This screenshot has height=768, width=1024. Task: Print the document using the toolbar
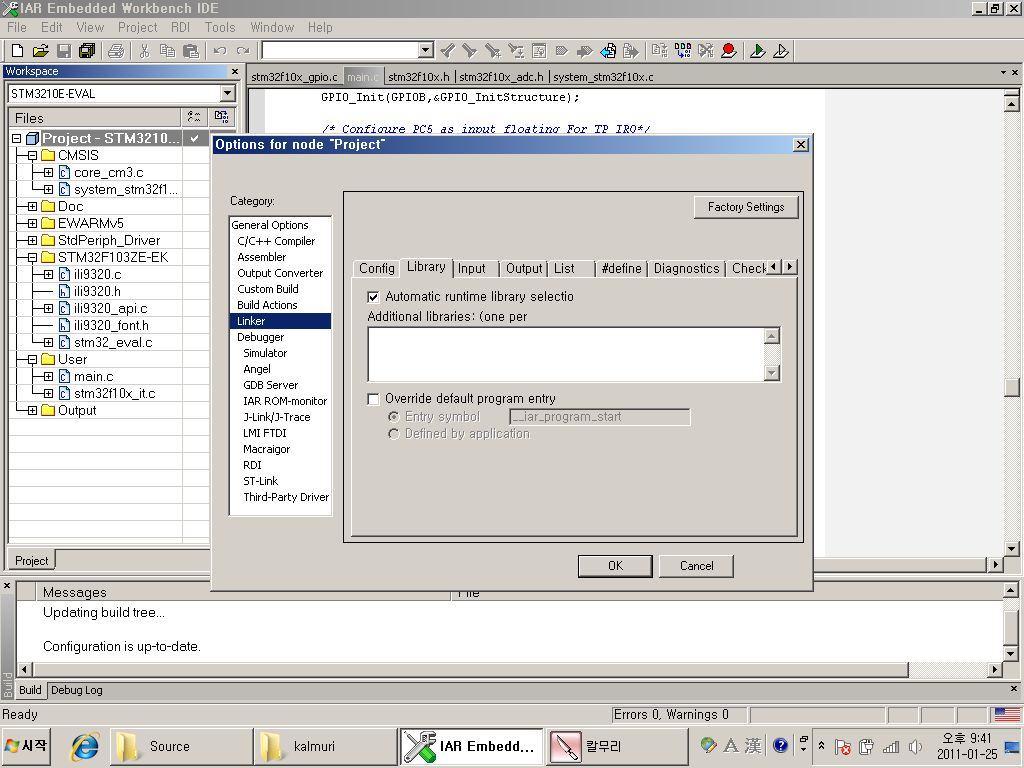[116, 50]
